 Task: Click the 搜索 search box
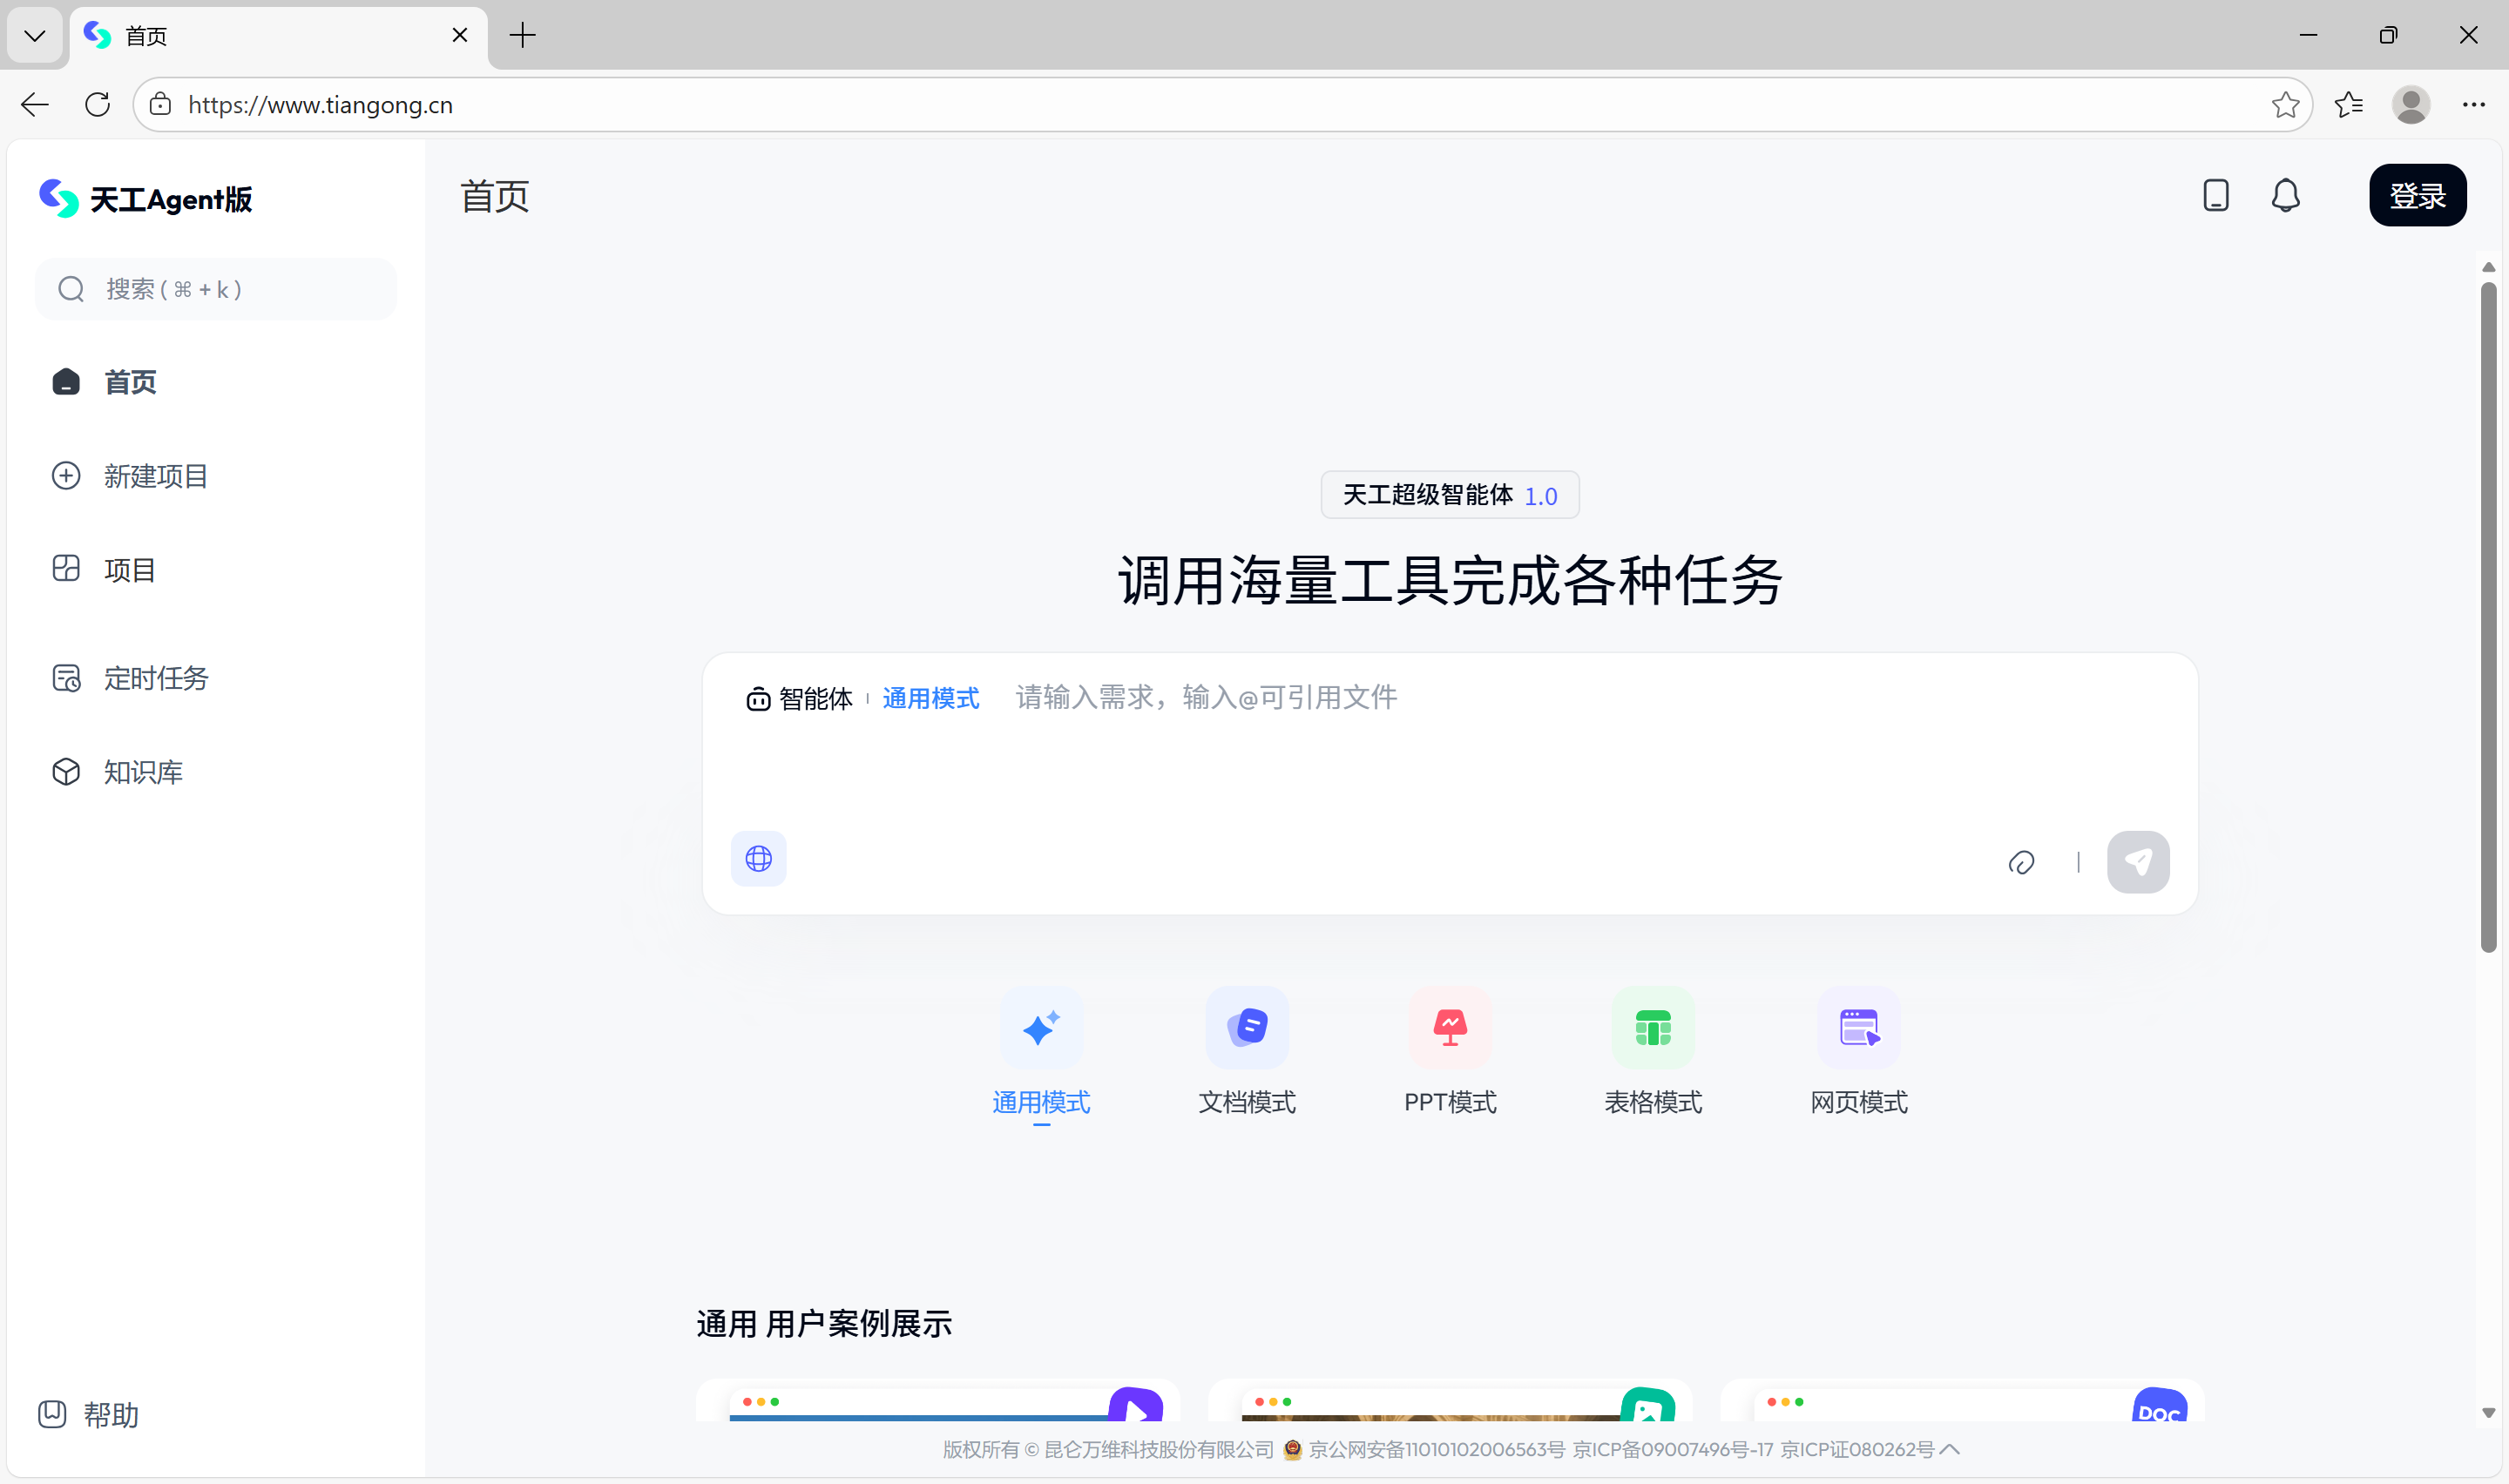(x=215, y=289)
